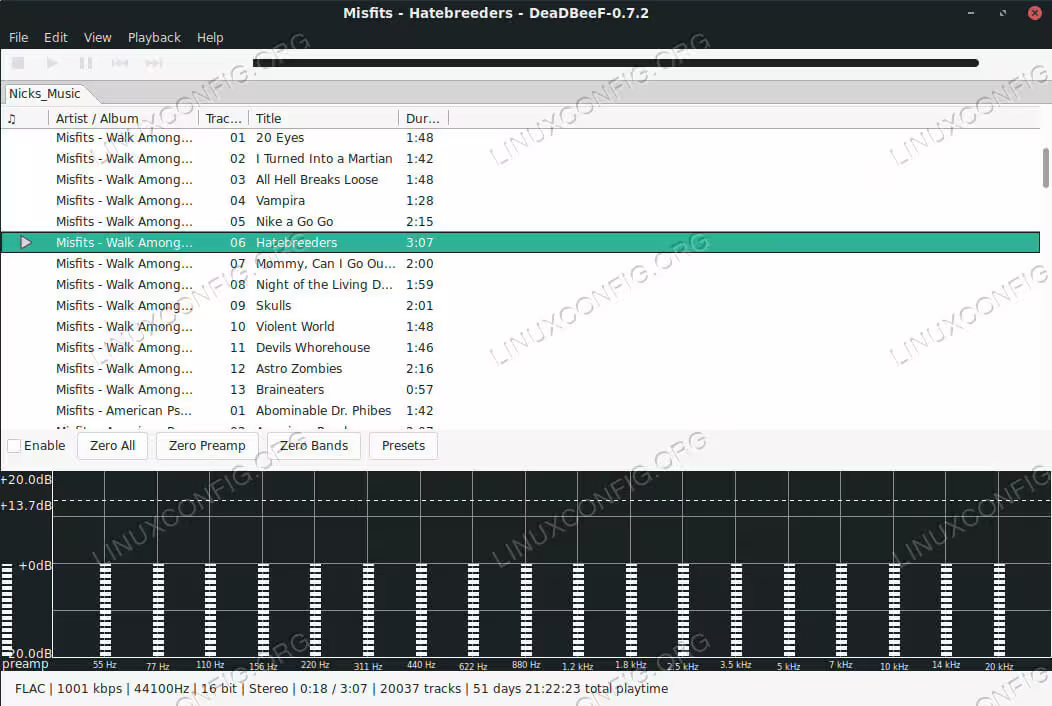Screen dimensions: 1052x706
Task: Select the track Nike a Go Go
Action: pyautogui.click(x=521, y=221)
